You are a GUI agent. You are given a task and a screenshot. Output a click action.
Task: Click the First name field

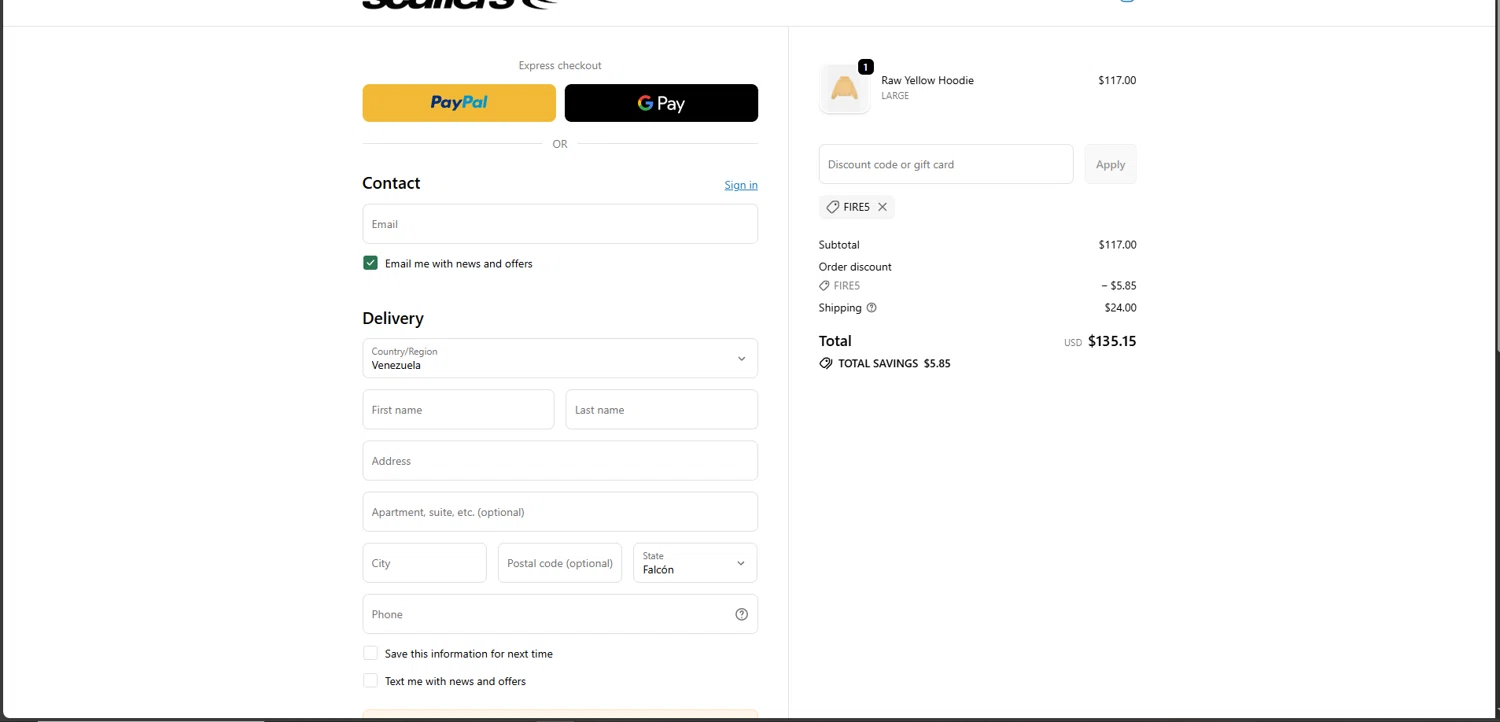(x=458, y=410)
